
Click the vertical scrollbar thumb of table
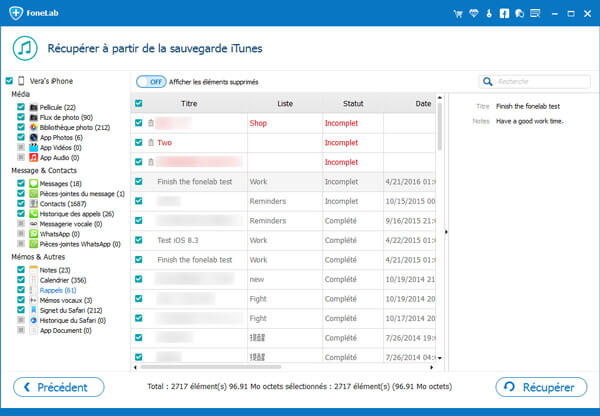pyautogui.click(x=440, y=127)
